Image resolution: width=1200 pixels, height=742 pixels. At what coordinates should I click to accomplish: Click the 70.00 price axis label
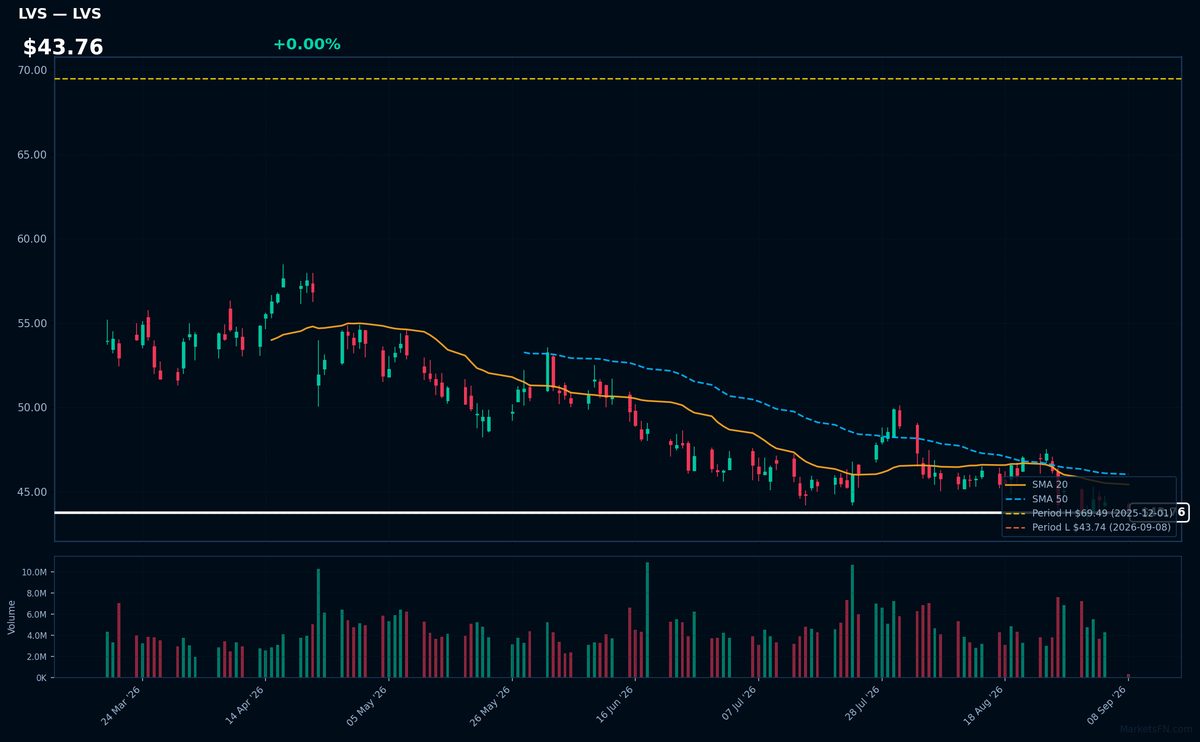click(x=32, y=70)
